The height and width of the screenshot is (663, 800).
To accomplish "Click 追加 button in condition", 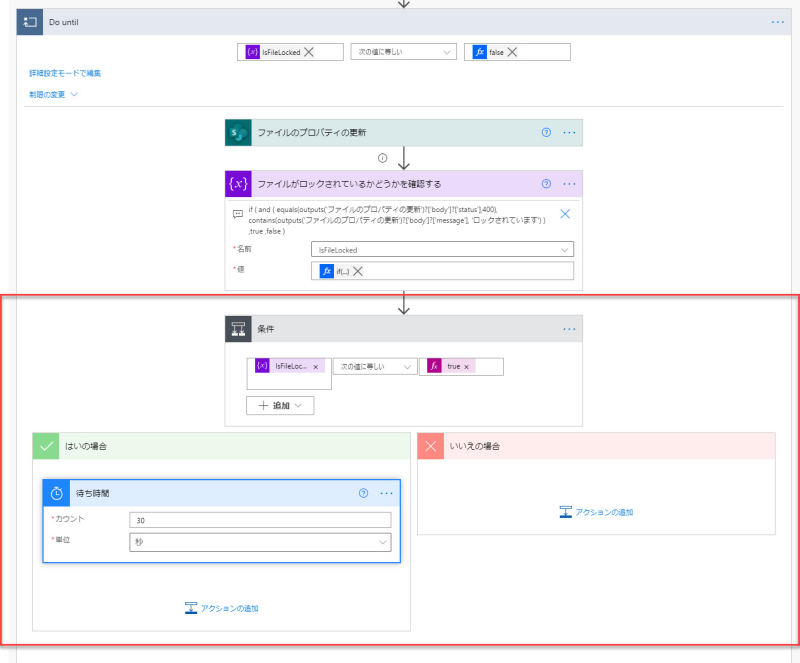I will [x=280, y=406].
